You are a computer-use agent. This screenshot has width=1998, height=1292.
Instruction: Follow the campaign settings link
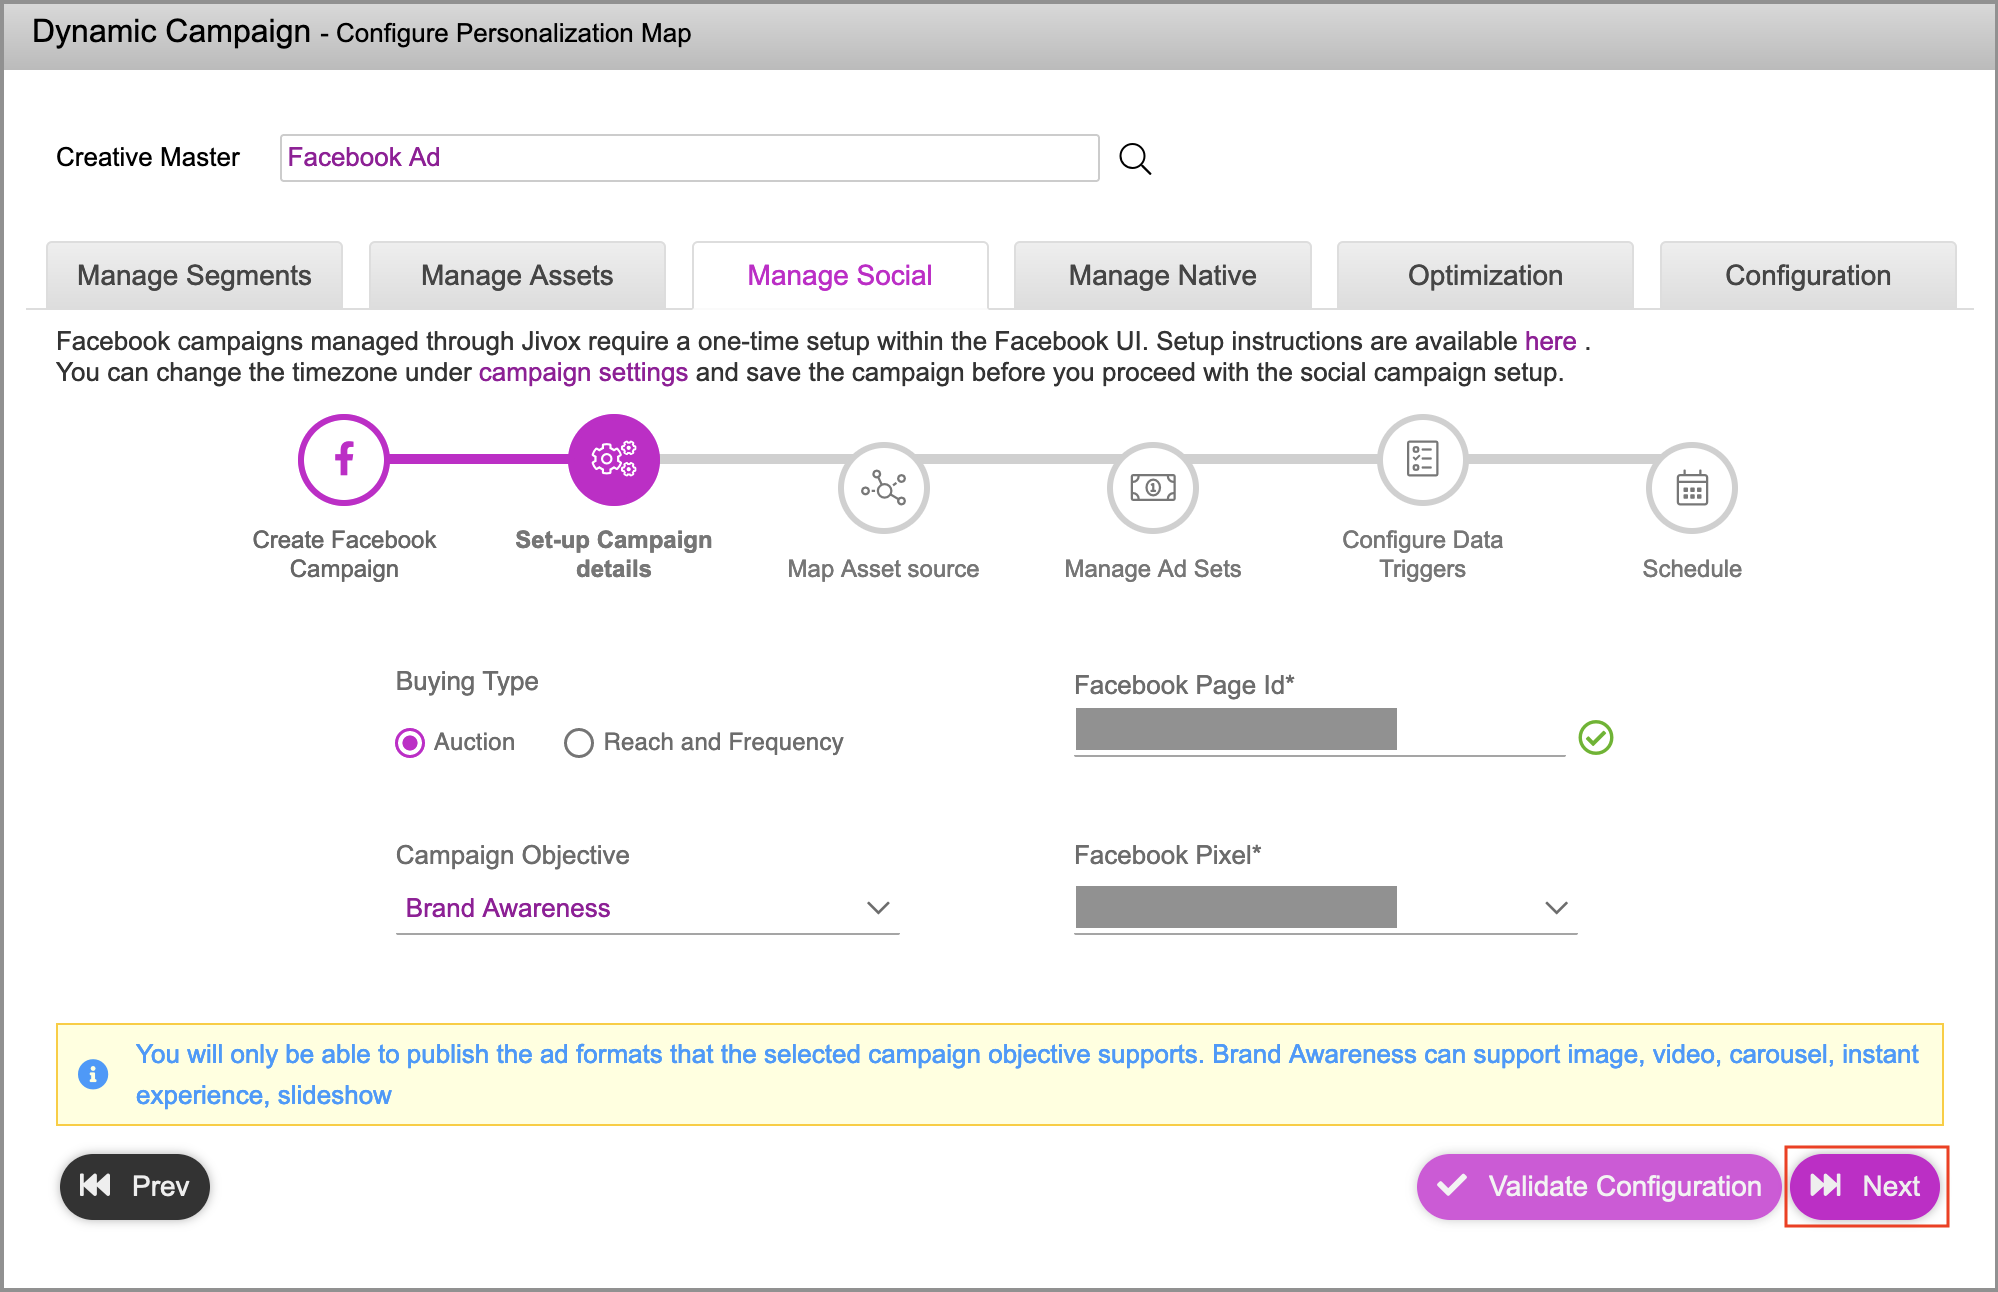(583, 372)
